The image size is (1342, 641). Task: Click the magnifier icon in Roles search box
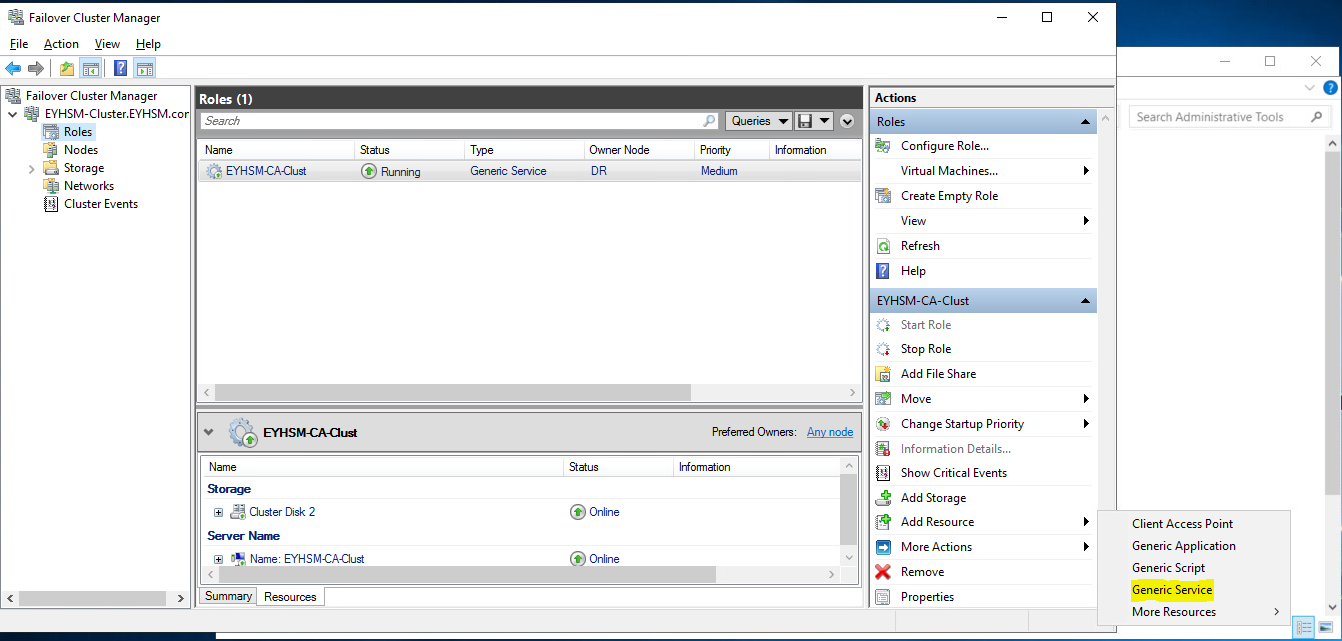click(709, 121)
